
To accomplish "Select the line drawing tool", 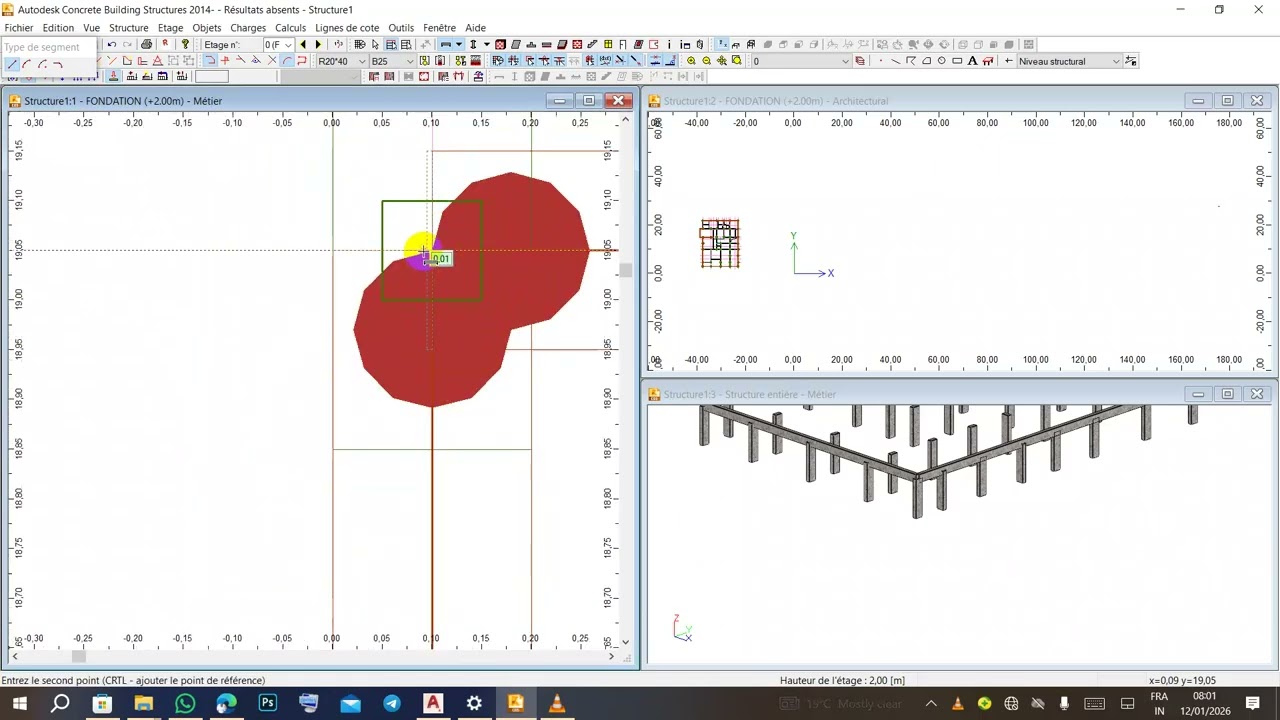I will [x=896, y=61].
